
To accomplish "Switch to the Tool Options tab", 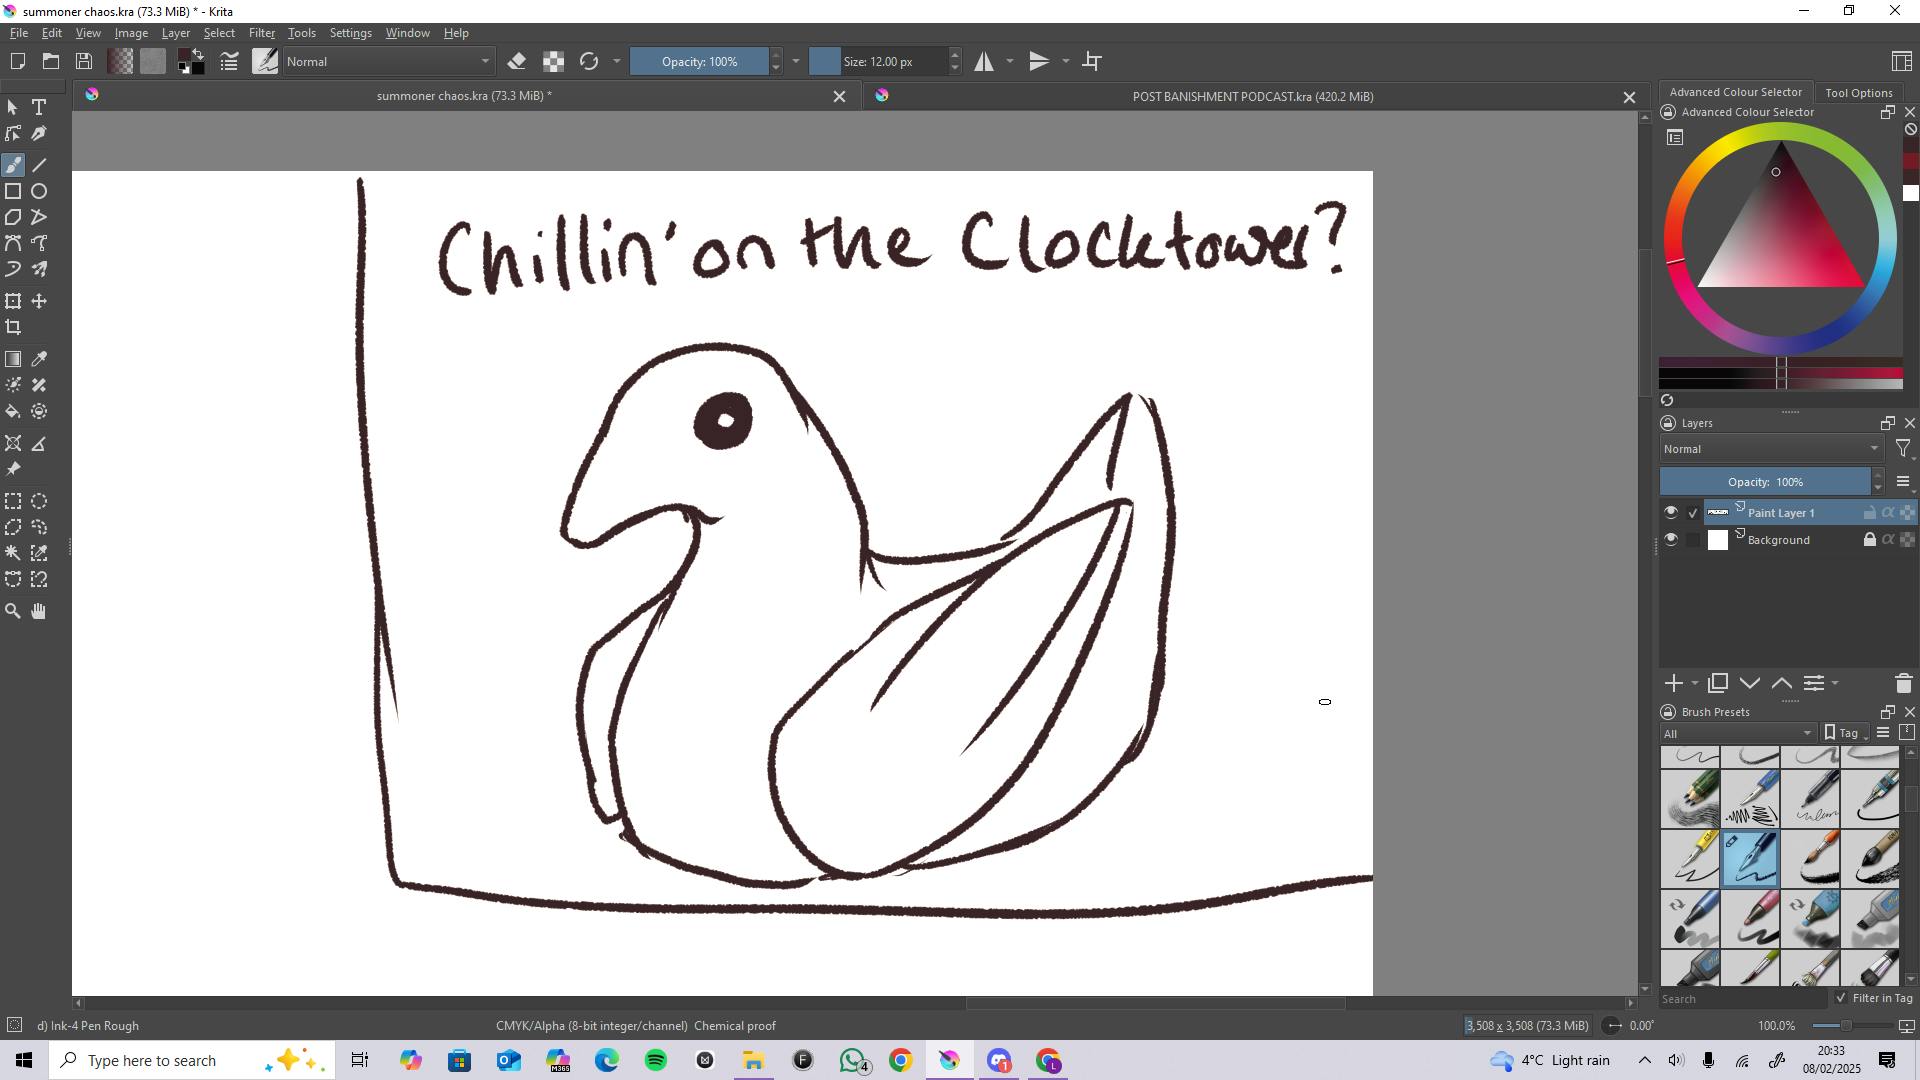I will [1858, 93].
